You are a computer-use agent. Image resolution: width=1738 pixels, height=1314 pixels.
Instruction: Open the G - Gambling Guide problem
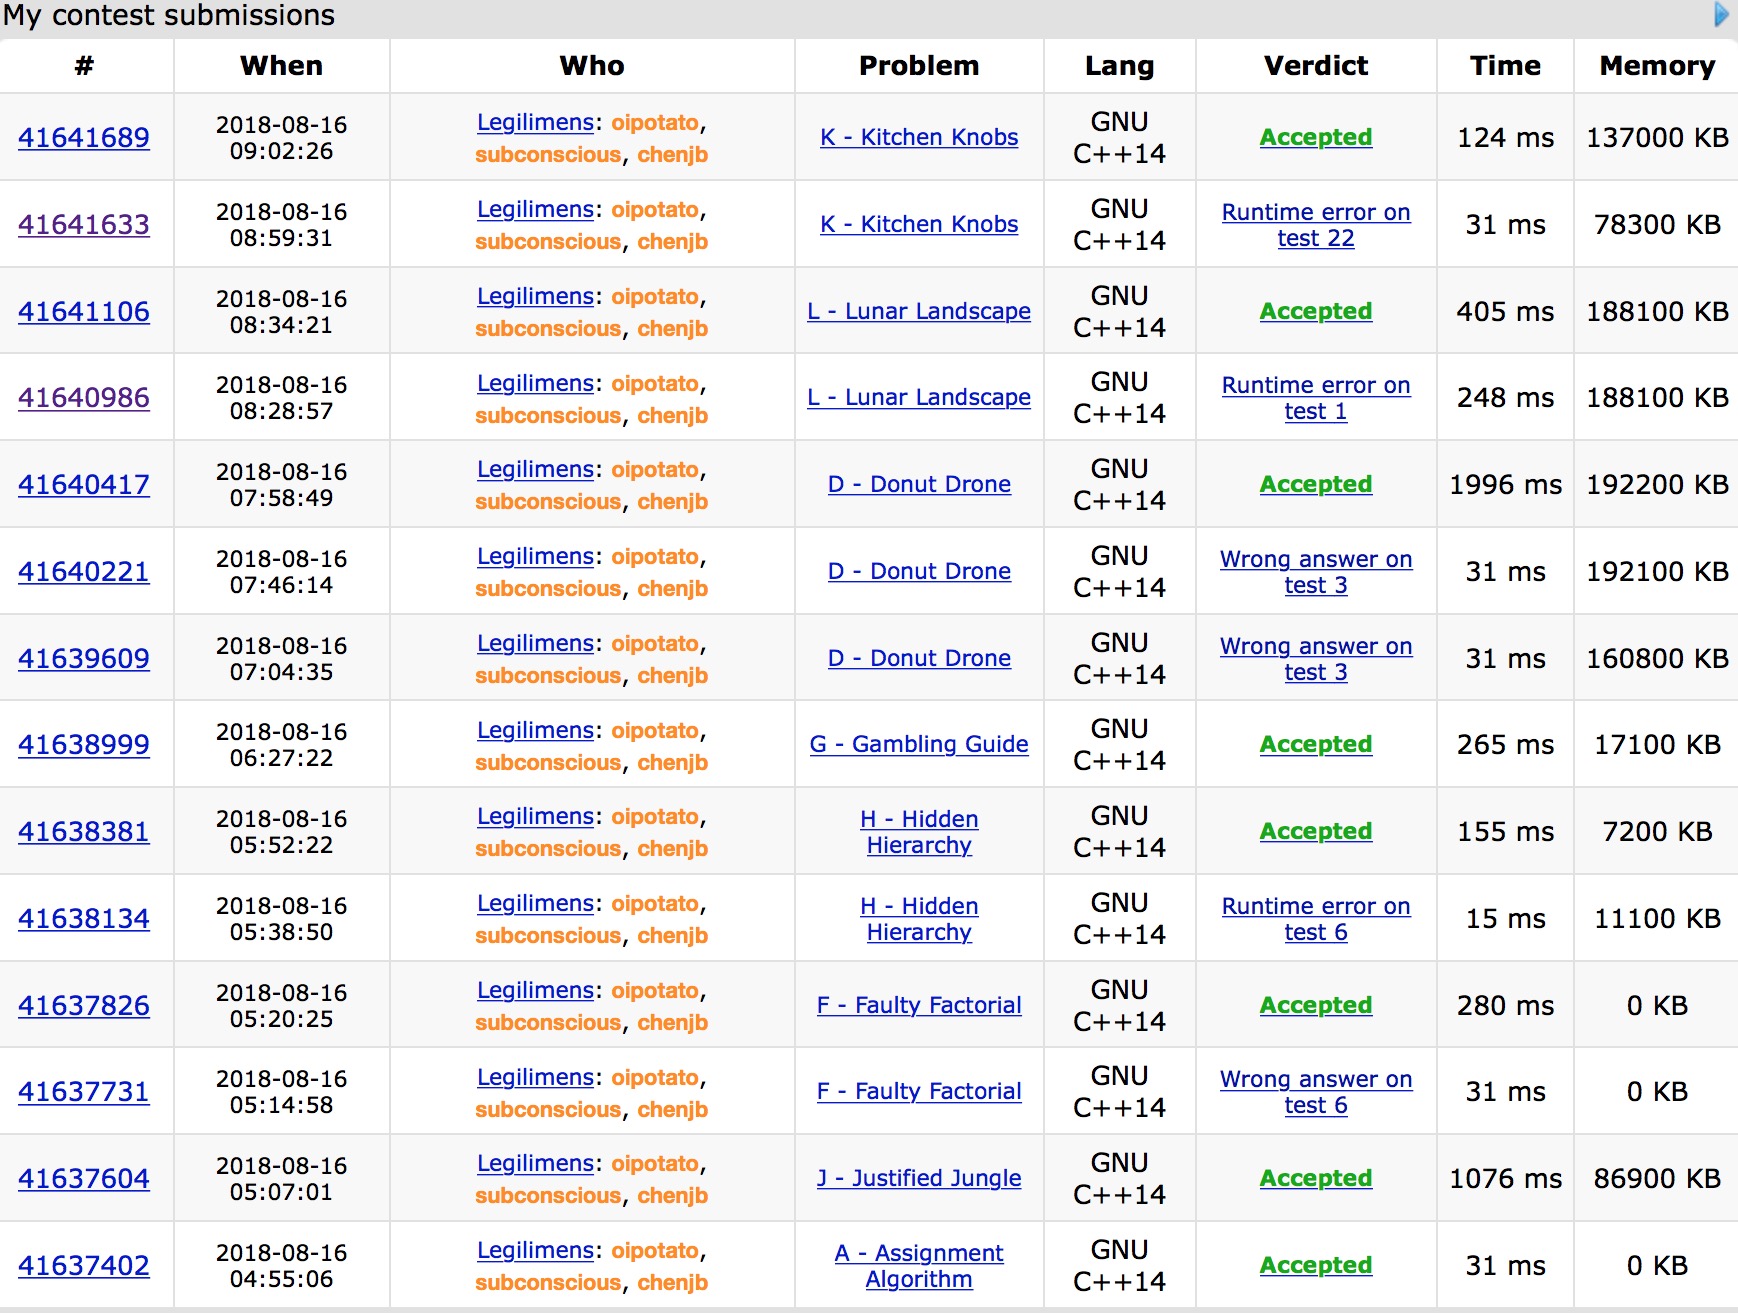click(x=919, y=744)
